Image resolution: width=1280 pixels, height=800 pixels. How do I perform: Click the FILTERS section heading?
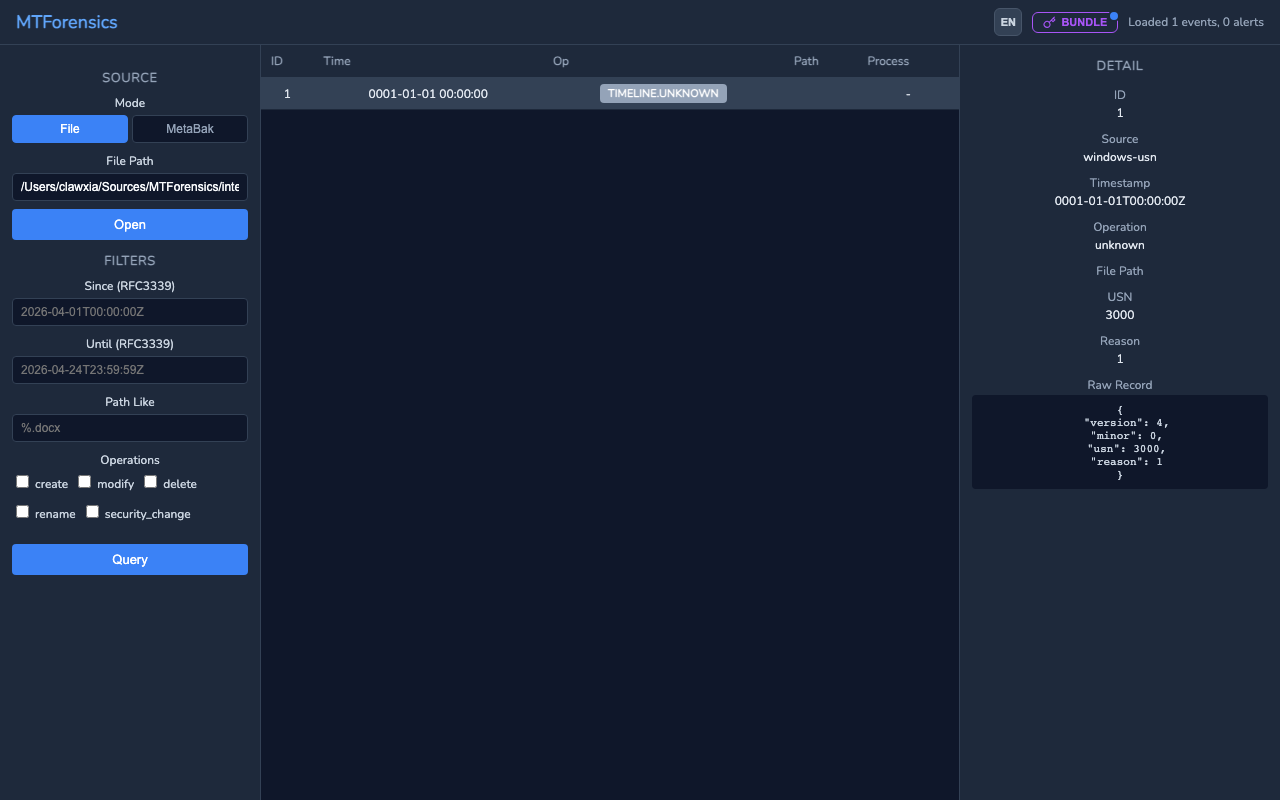point(130,261)
